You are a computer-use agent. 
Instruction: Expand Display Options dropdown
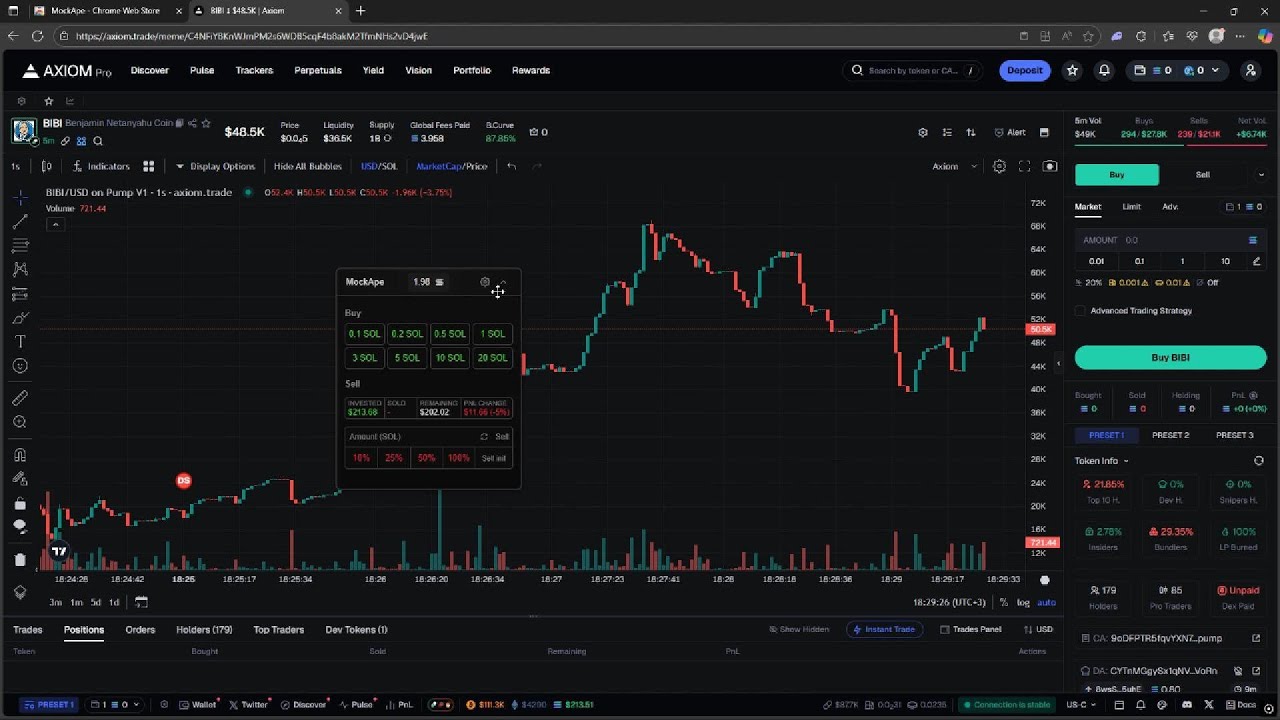pos(215,166)
